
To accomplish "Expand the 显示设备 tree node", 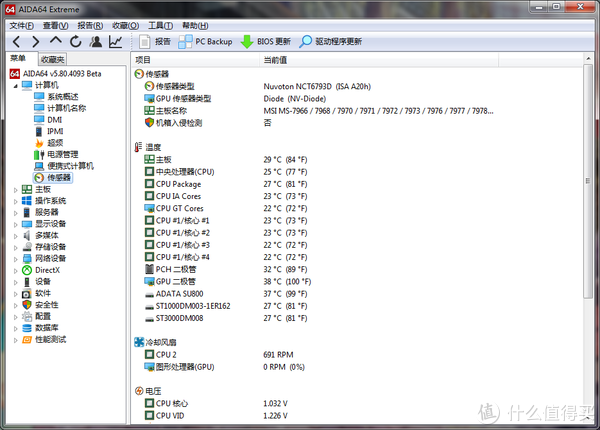I will click(15, 224).
